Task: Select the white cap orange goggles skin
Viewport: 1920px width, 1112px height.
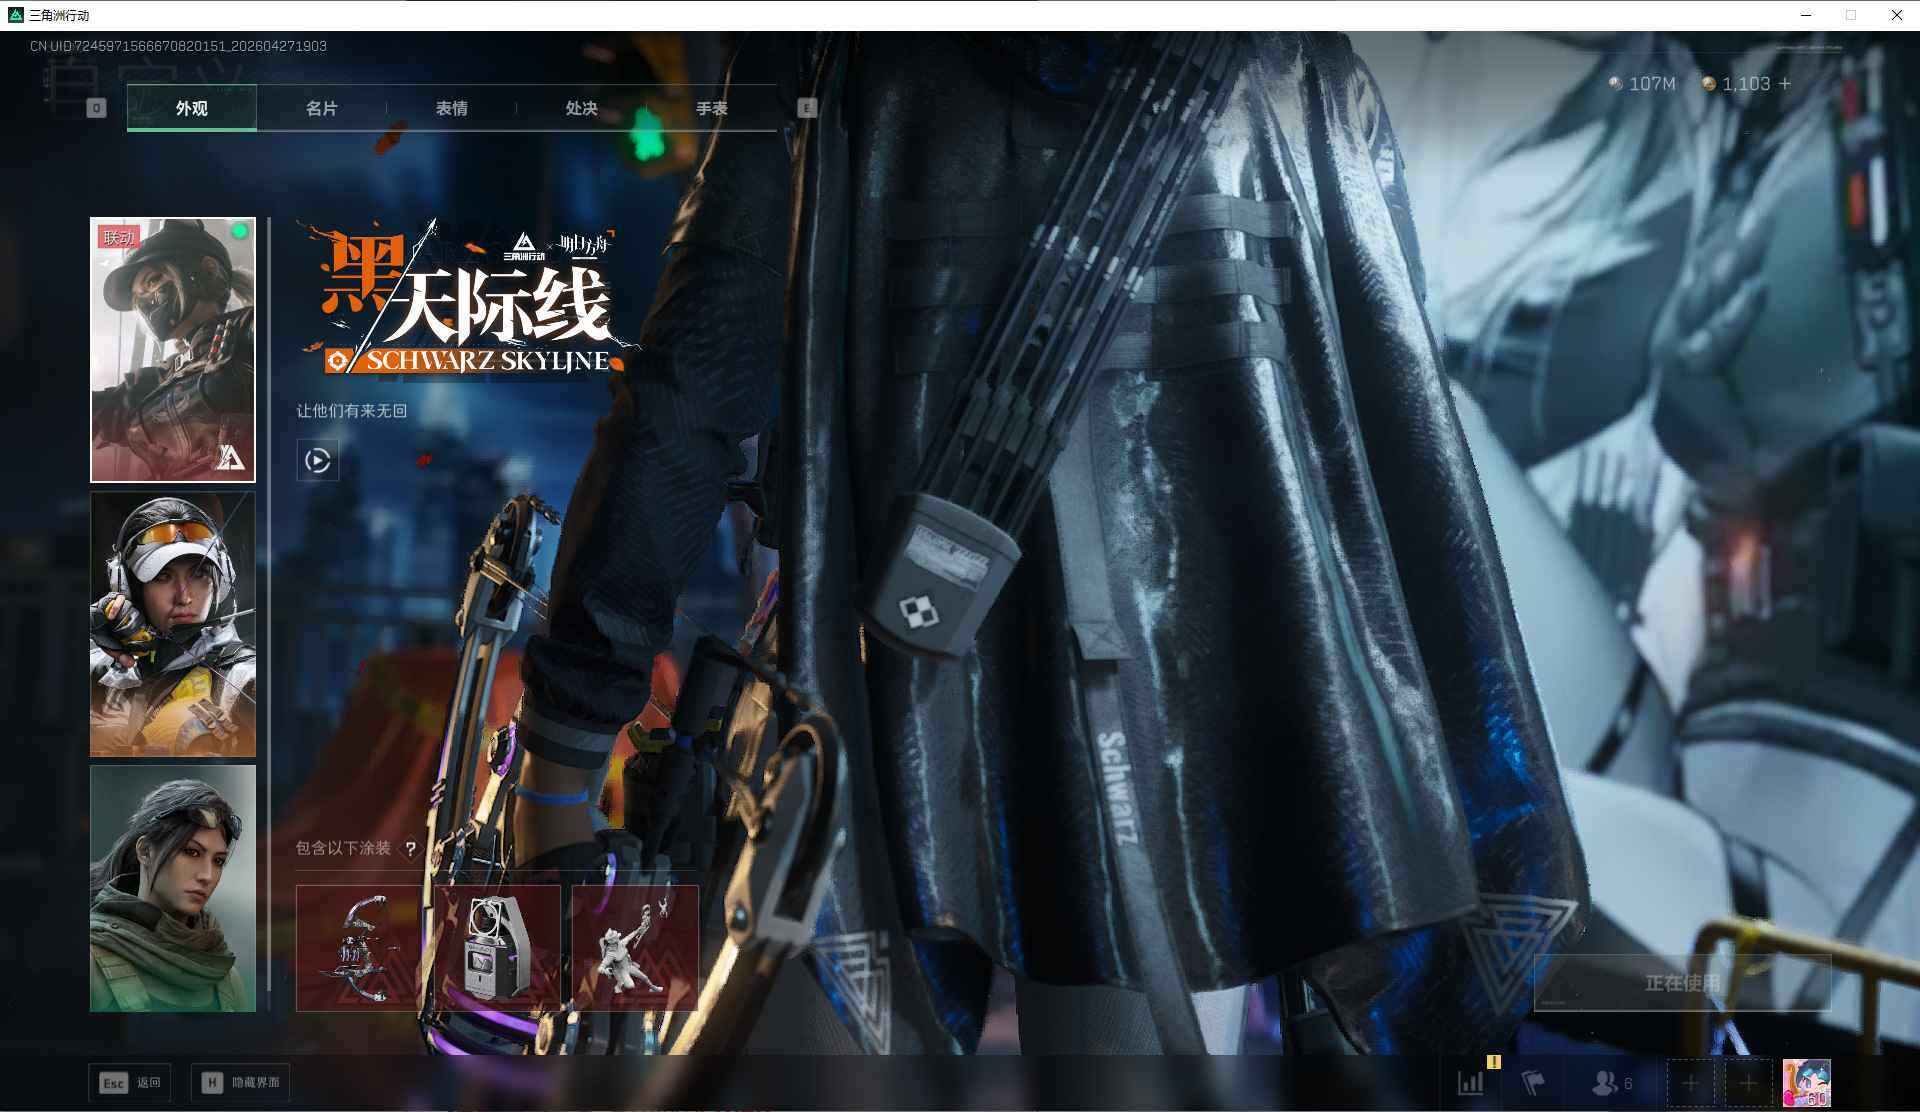Action: [173, 624]
